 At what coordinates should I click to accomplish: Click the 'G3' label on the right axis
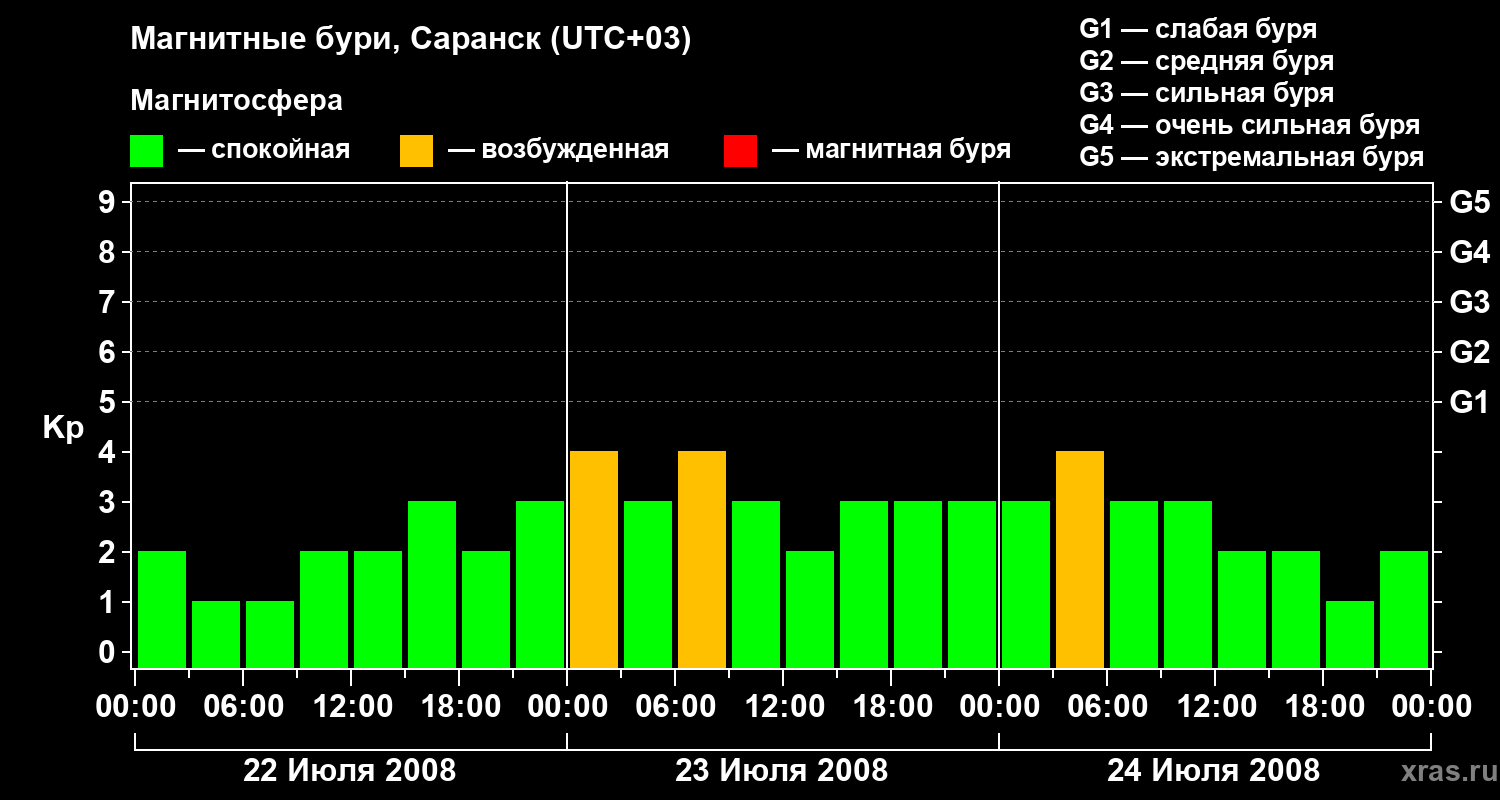(x=1469, y=303)
